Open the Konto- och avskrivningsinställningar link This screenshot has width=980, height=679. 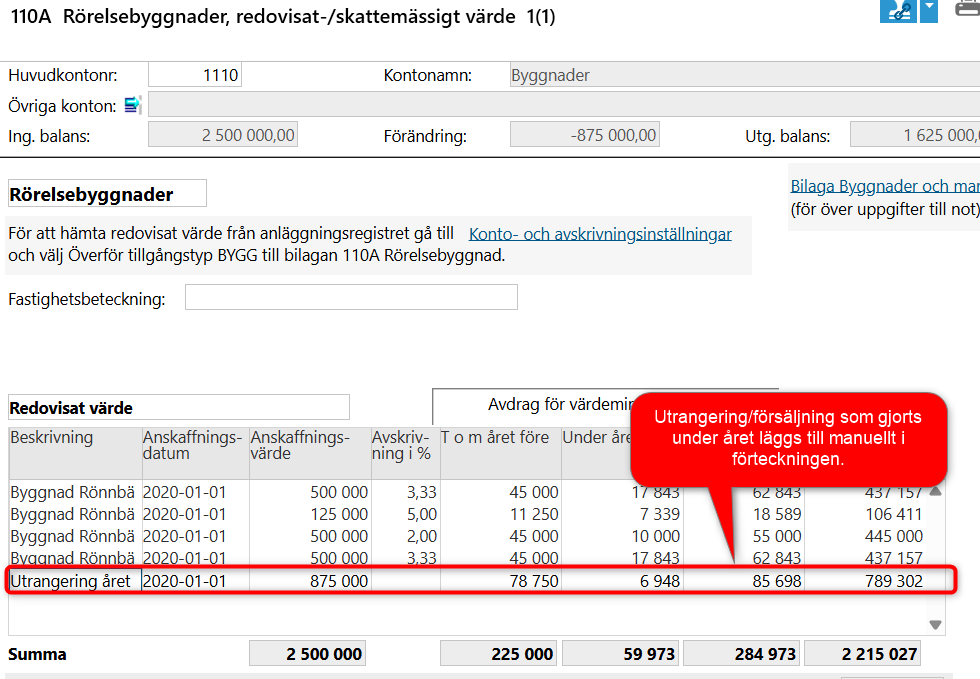pyautogui.click(x=600, y=234)
